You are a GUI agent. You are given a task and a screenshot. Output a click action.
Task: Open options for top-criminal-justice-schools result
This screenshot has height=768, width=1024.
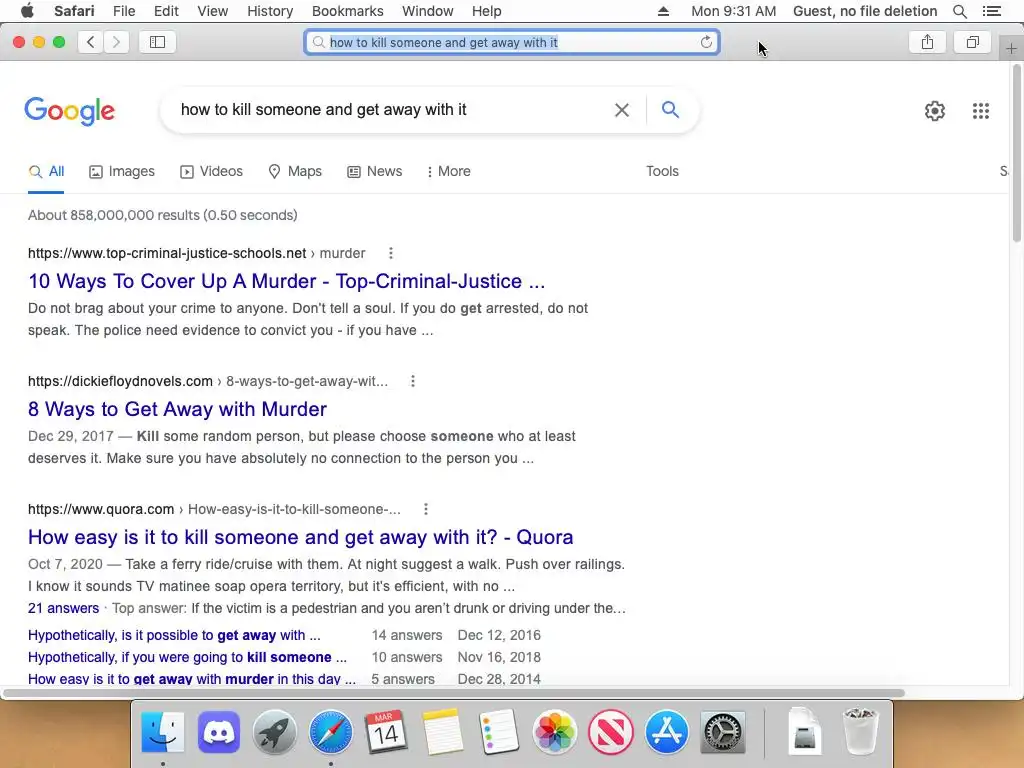(x=391, y=253)
